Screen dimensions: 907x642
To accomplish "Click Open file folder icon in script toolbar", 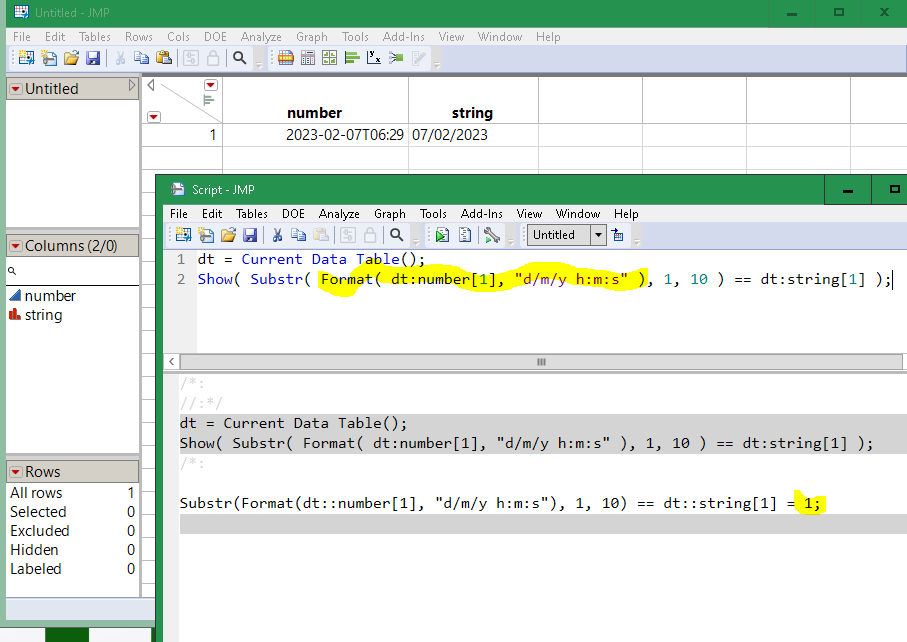I will point(228,235).
